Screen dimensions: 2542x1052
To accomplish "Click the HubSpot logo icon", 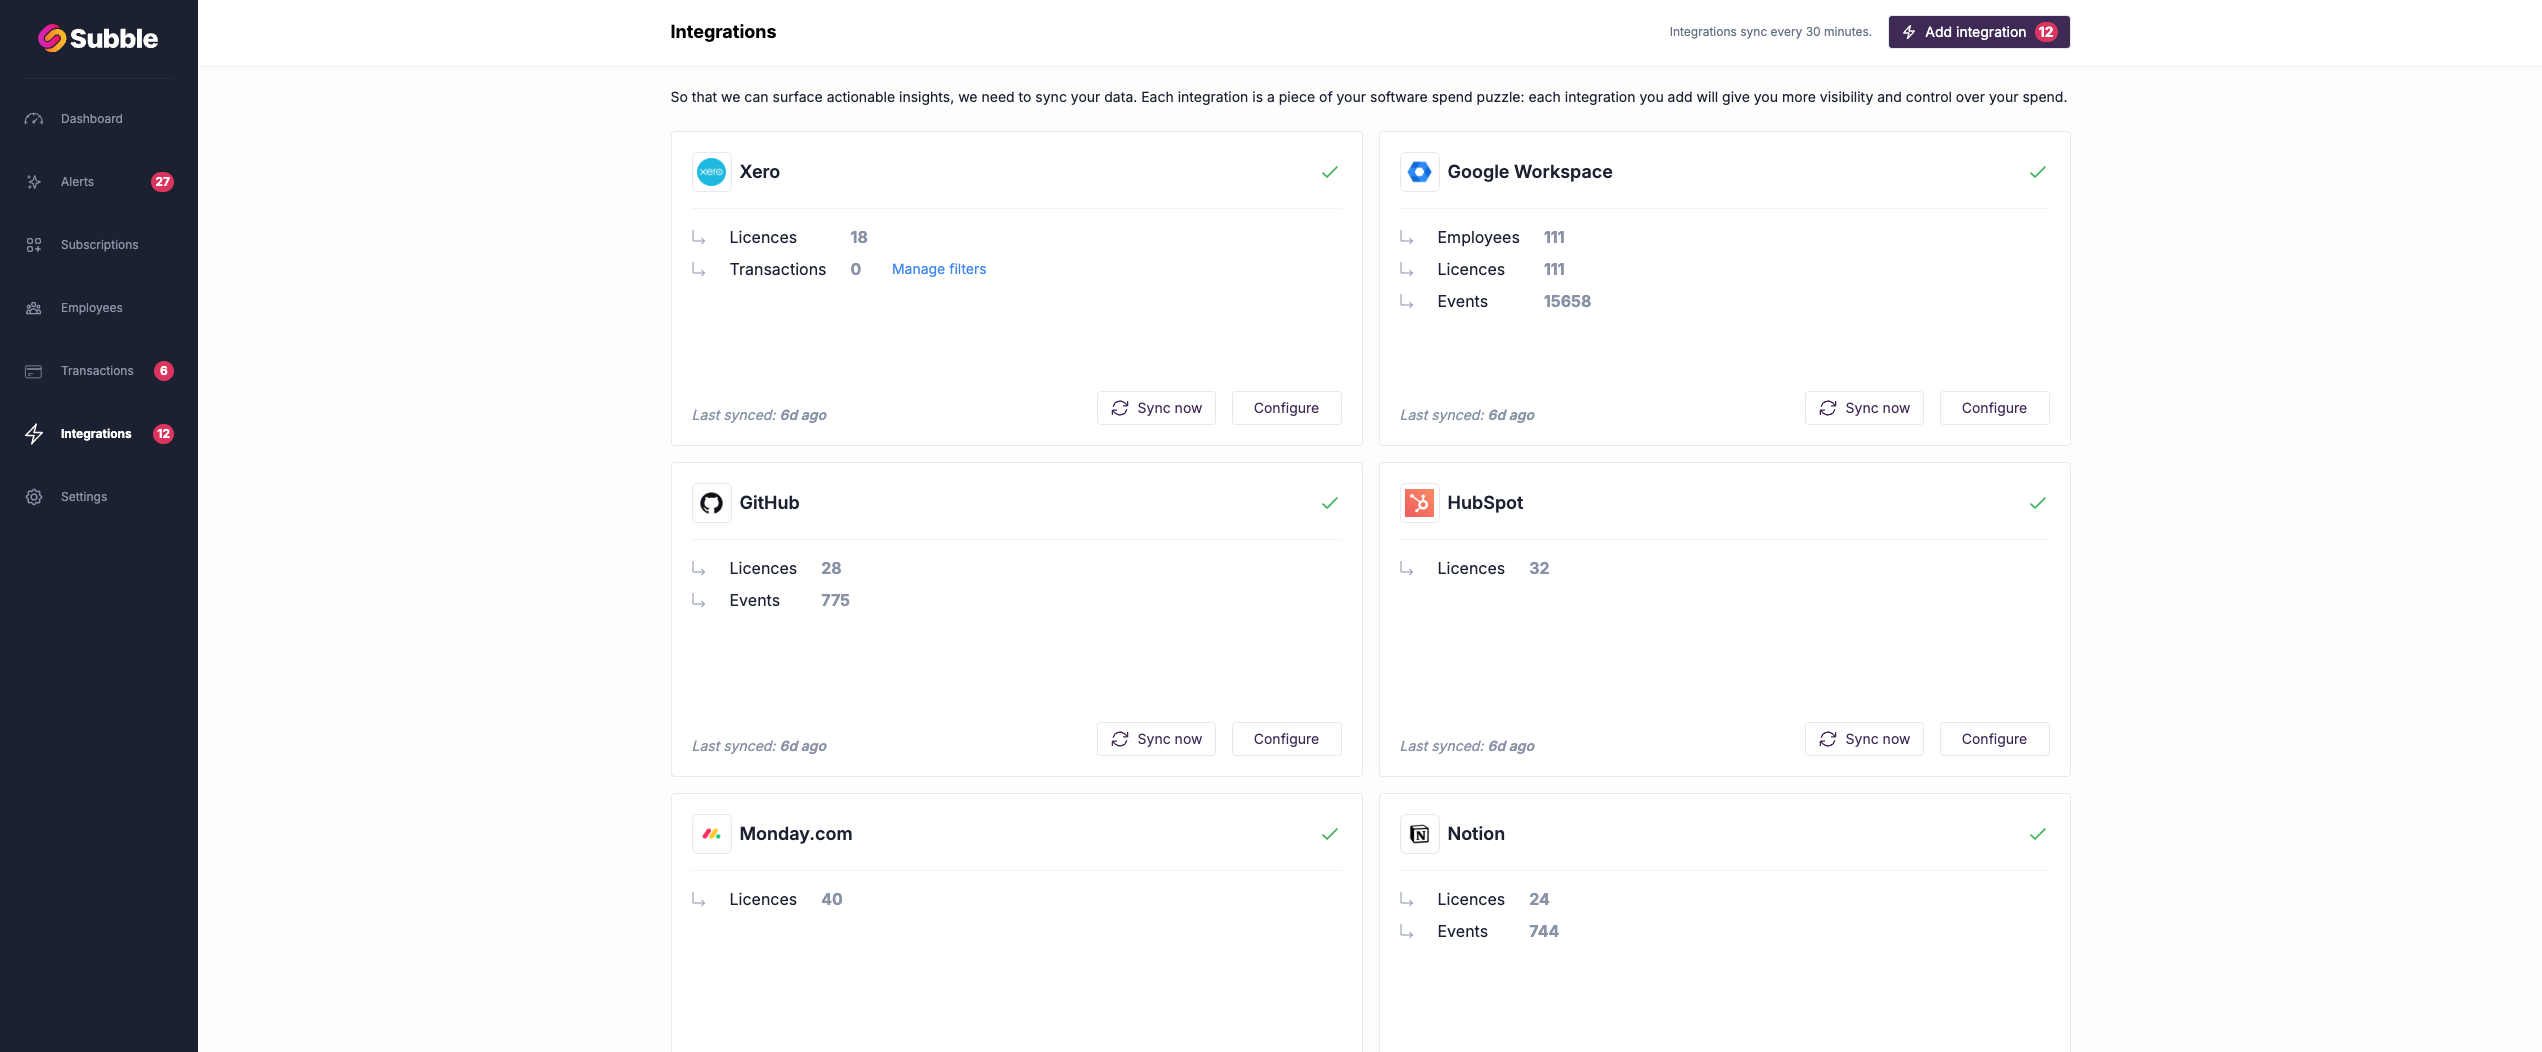I will pos(1419,503).
